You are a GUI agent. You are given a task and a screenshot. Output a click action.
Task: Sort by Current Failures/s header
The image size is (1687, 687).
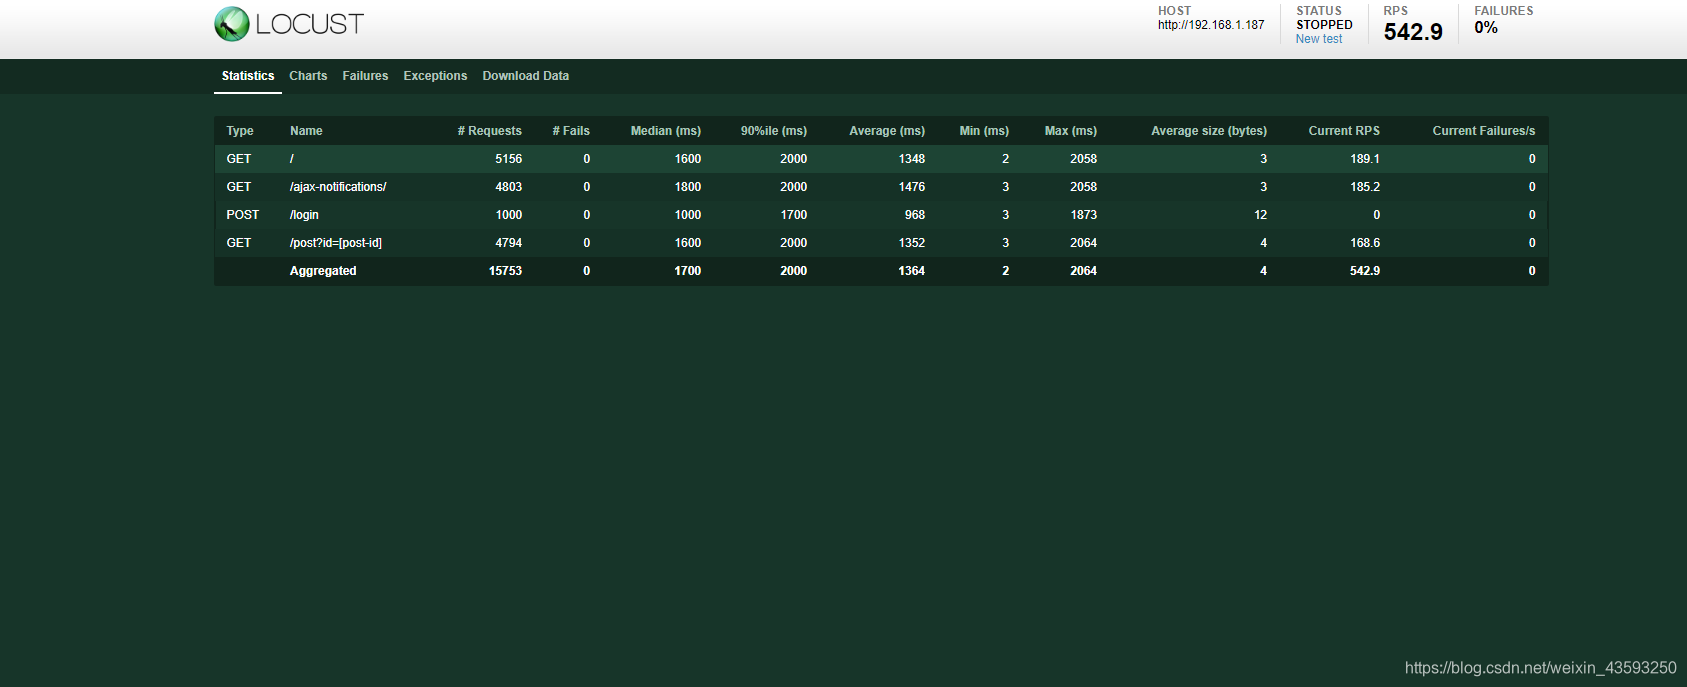click(1484, 131)
